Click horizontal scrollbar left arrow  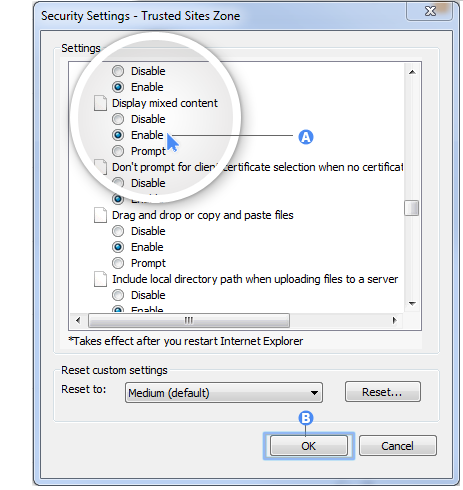78,321
